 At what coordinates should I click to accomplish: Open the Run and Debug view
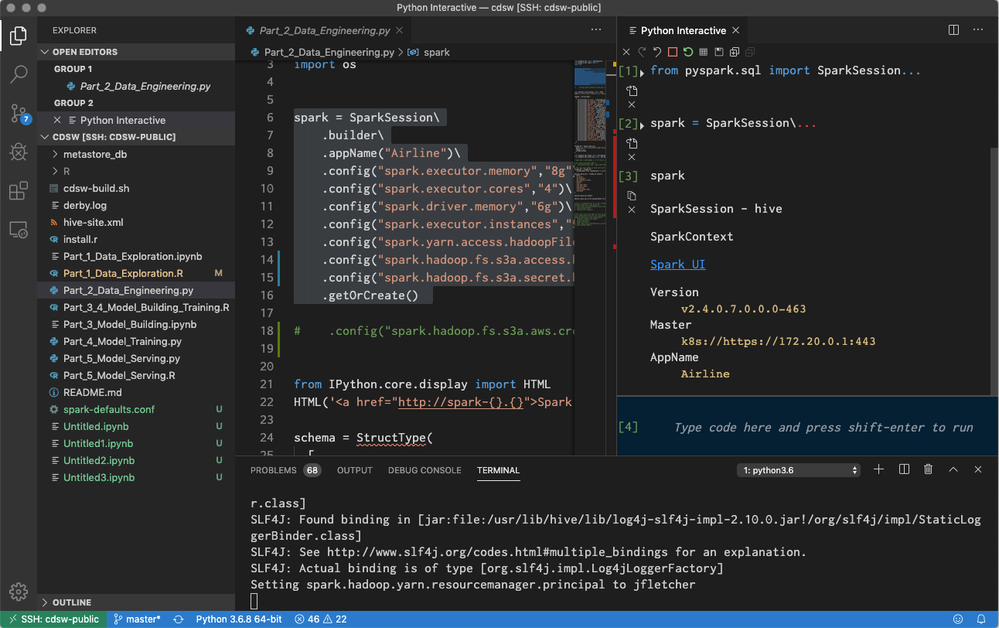click(x=18, y=152)
